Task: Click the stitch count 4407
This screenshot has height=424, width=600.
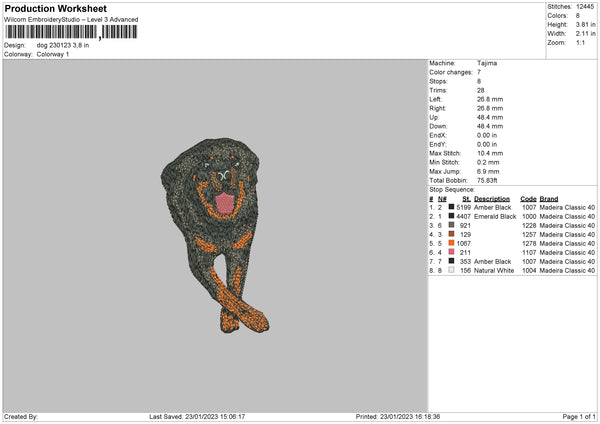Action: 463,217
